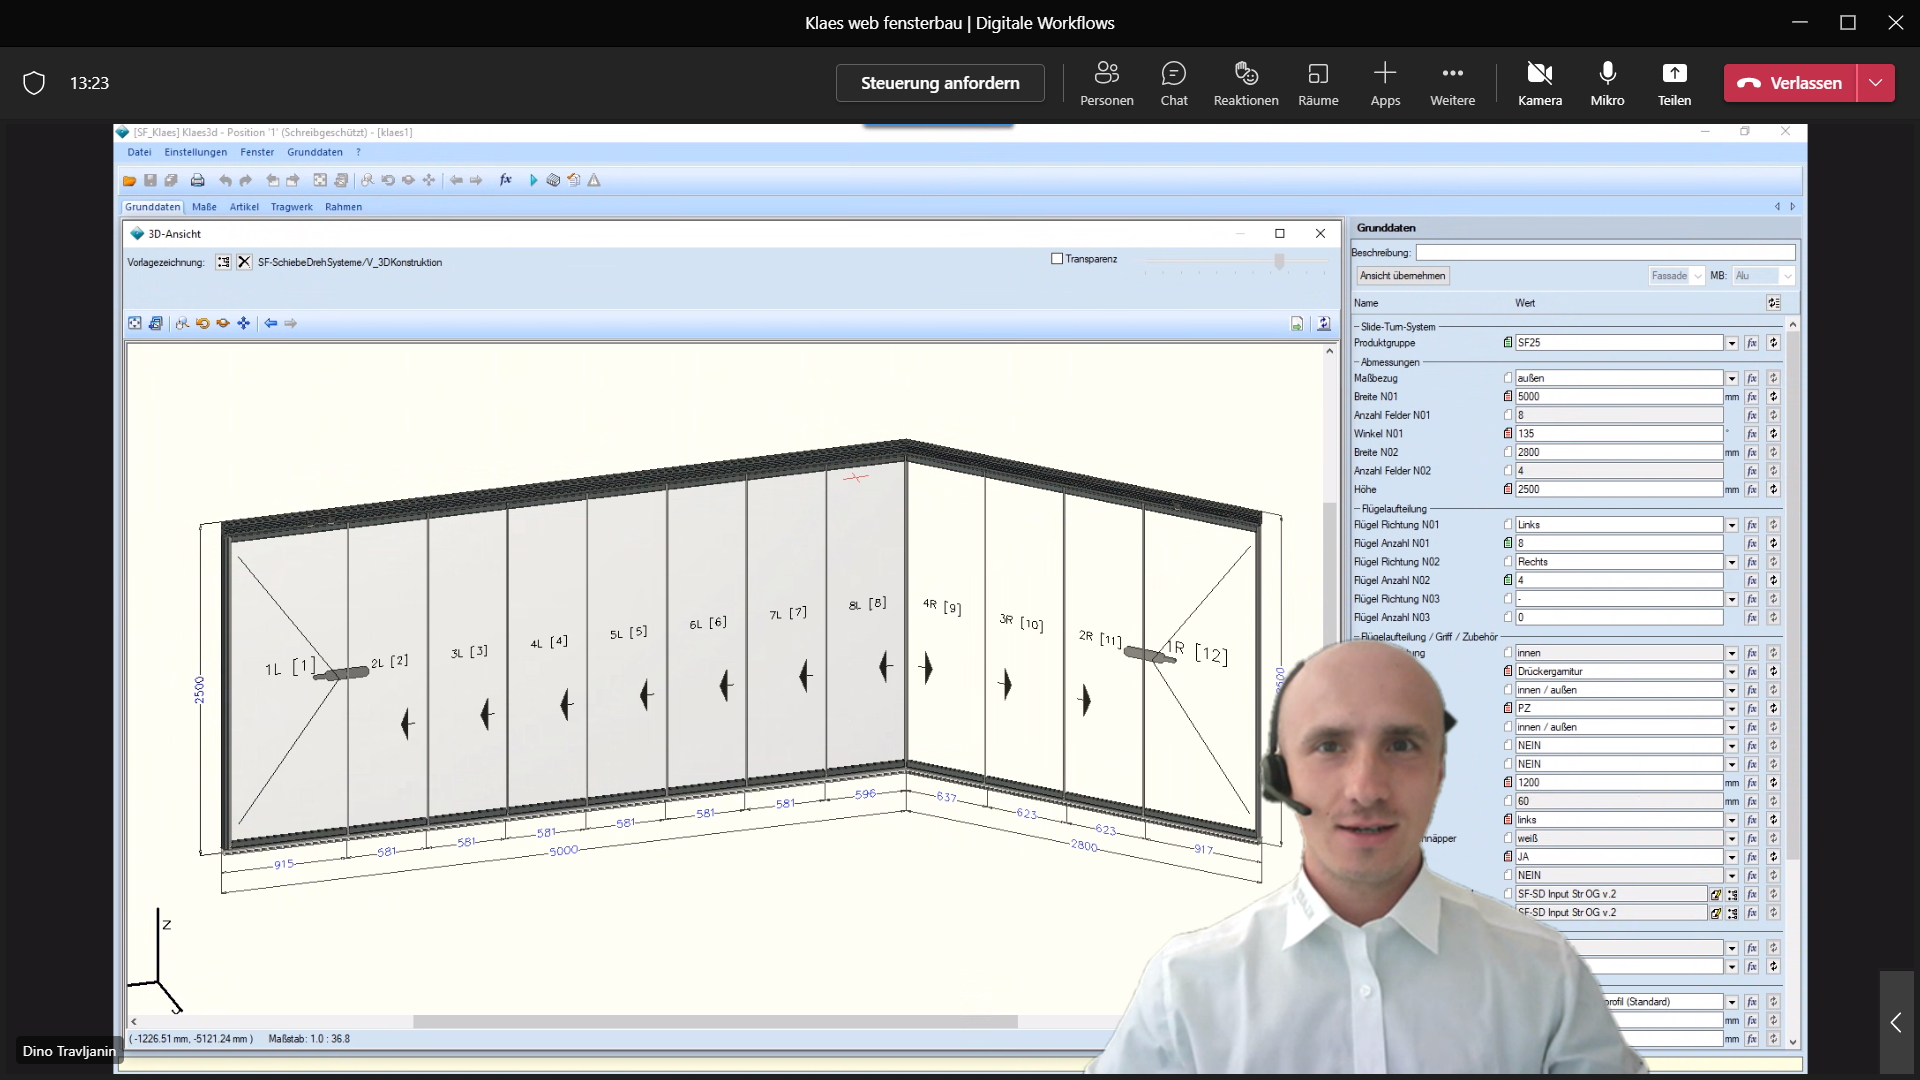Click the sort icon right of Wert header
Viewport: 1920px width, 1080px height.
pyautogui.click(x=1773, y=303)
